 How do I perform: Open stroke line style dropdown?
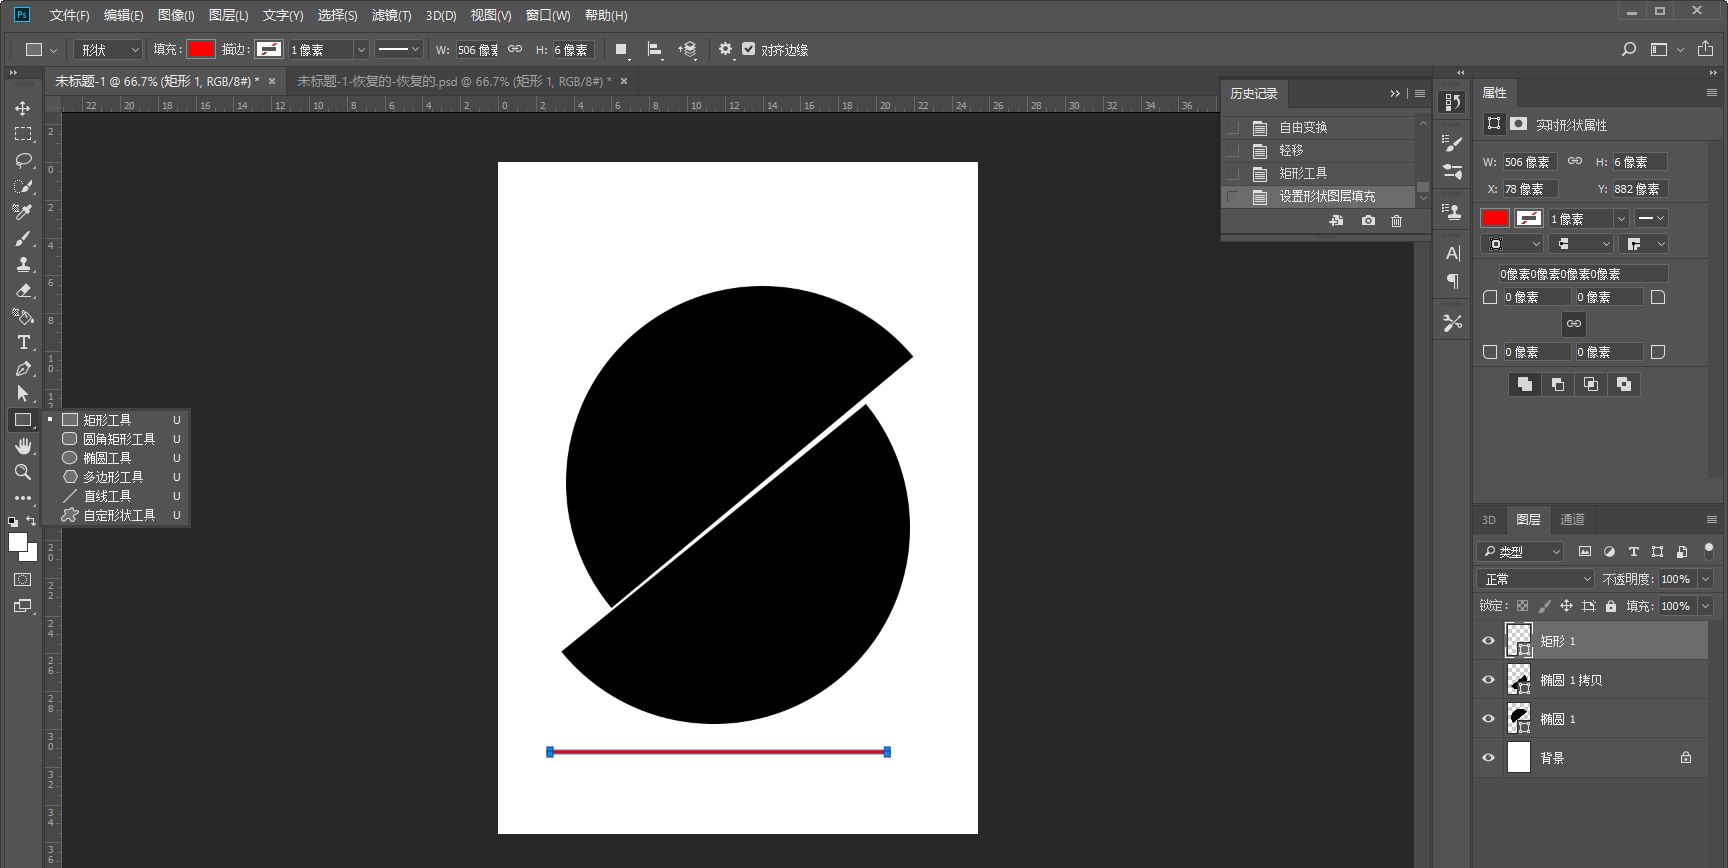399,49
